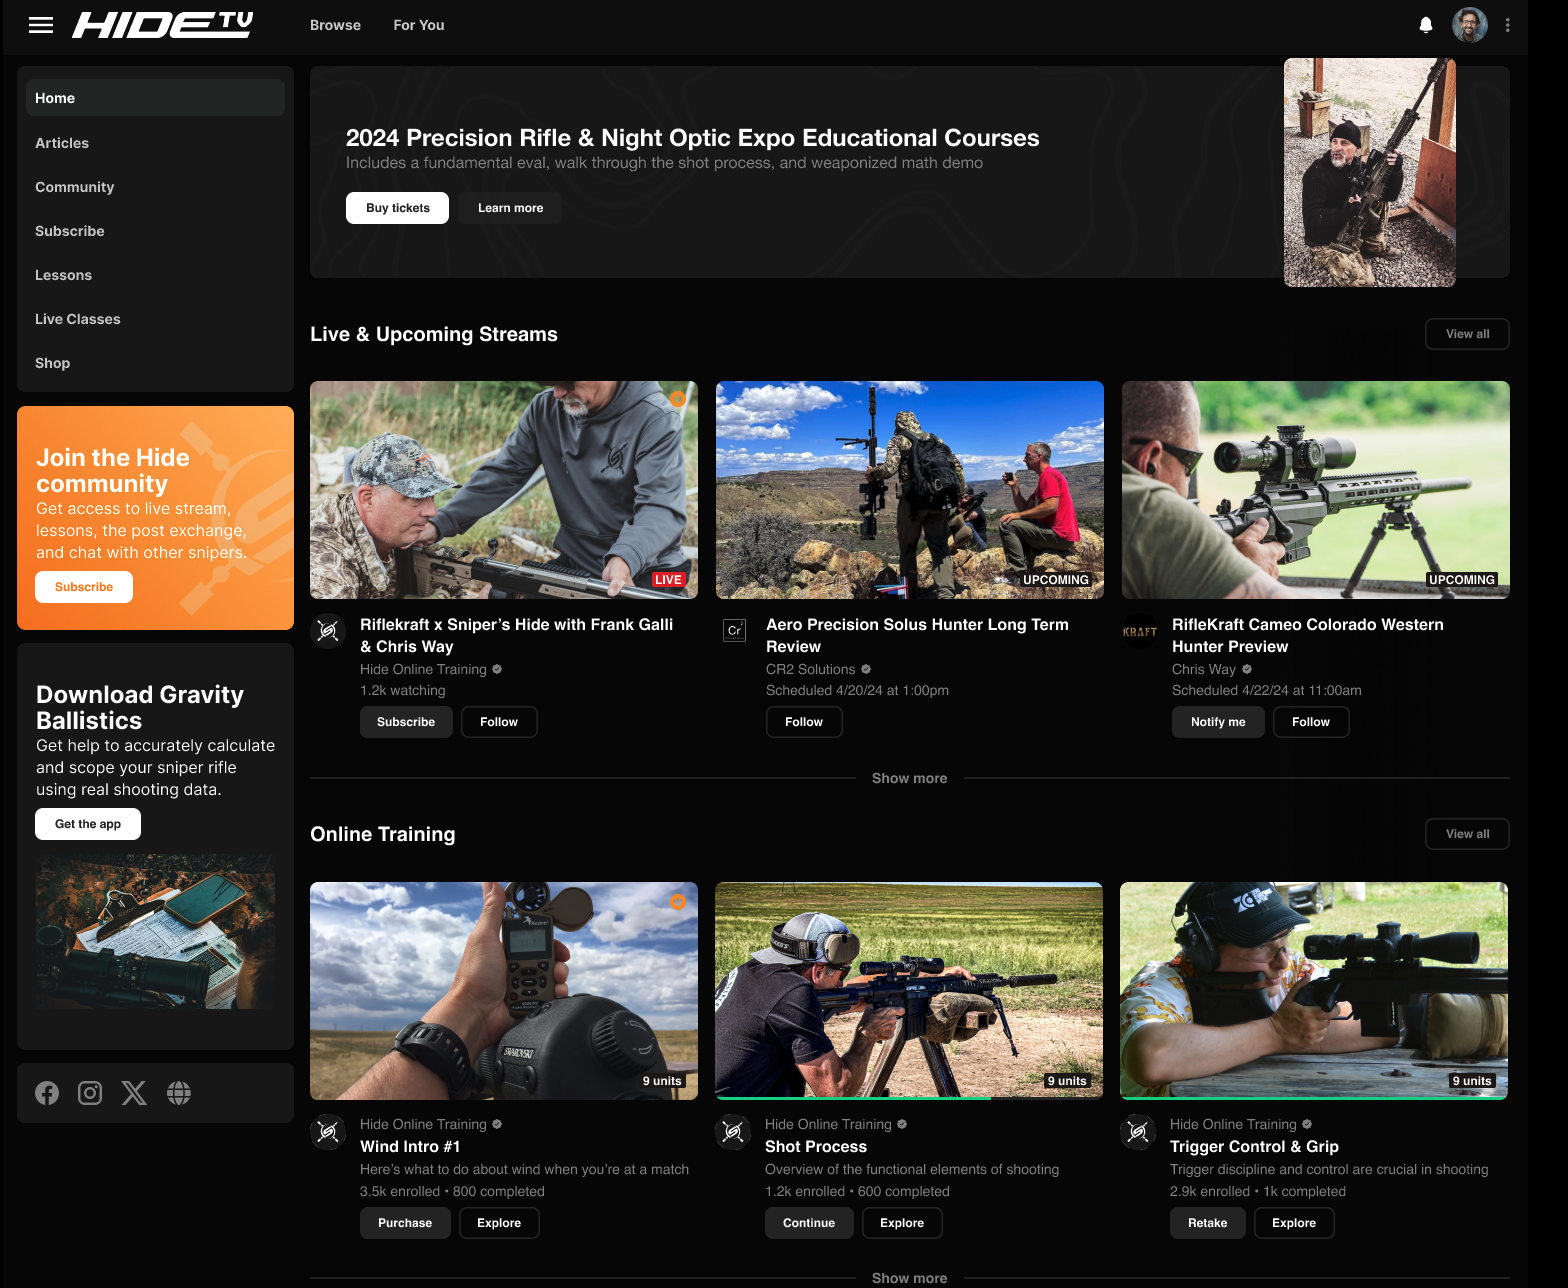This screenshot has height=1288, width=1568.
Task: View all Online Training courses
Action: click(x=1467, y=834)
